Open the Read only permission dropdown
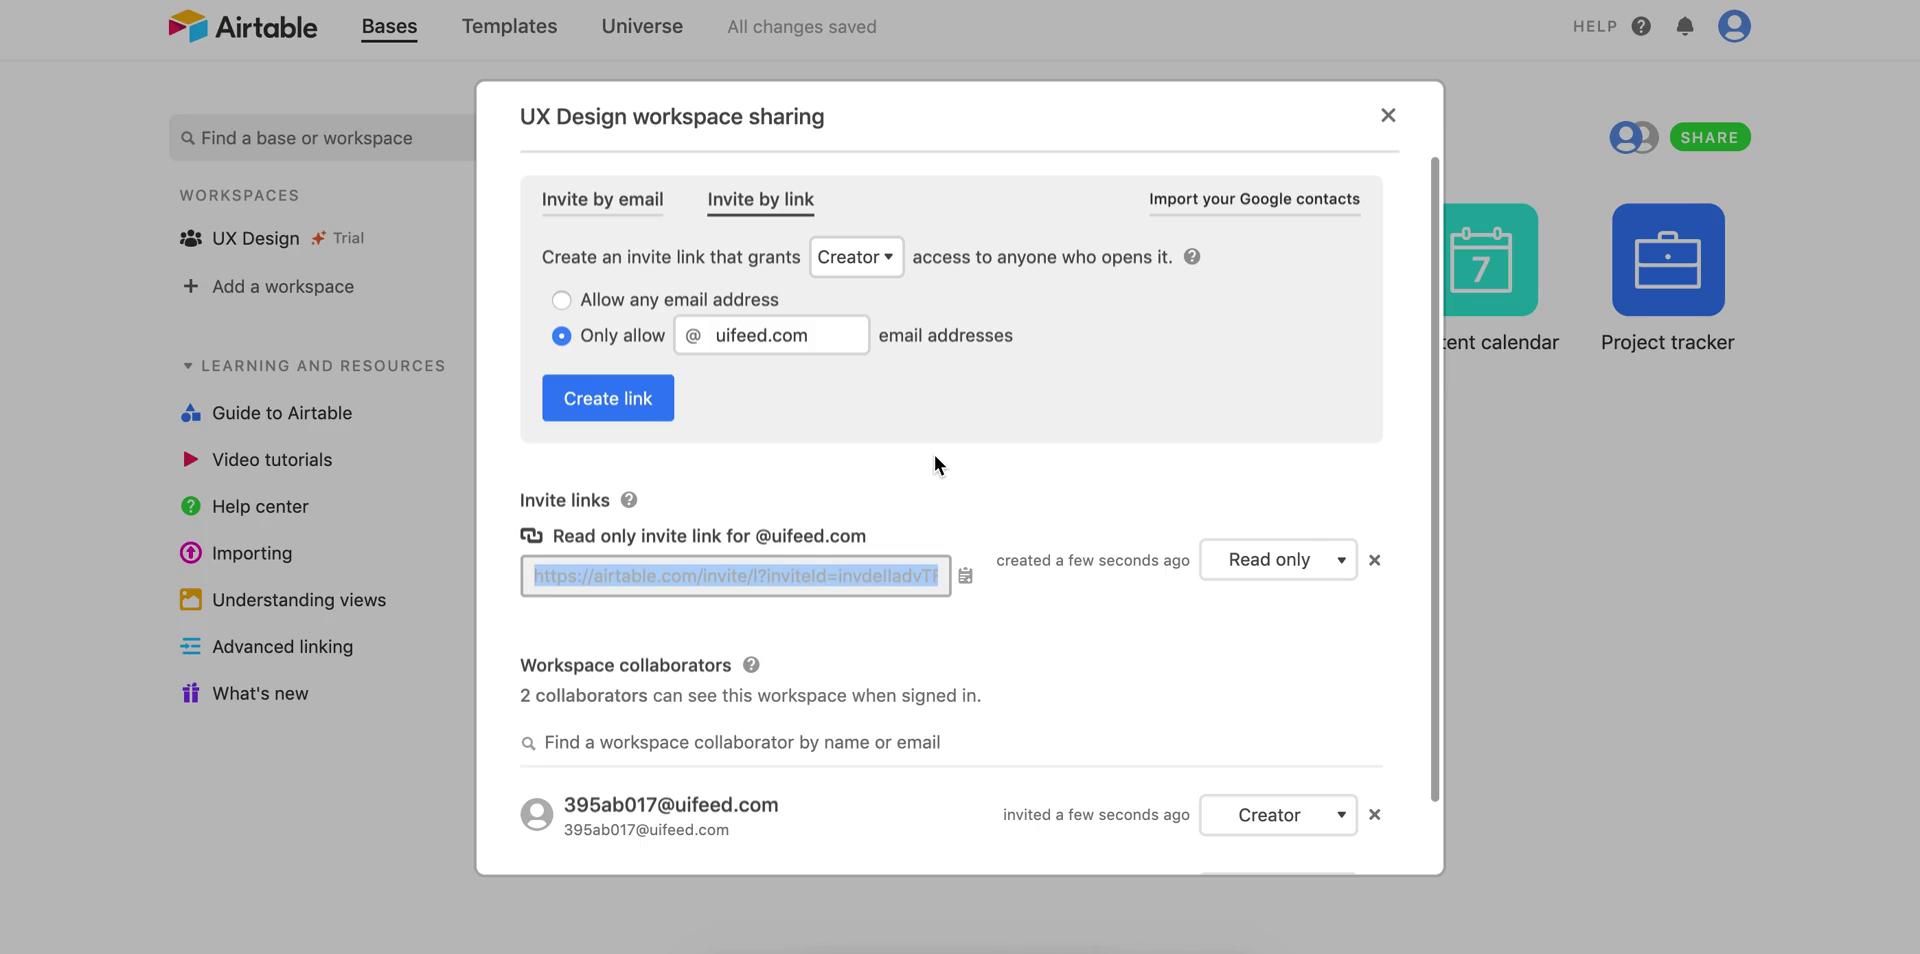 (x=1278, y=560)
